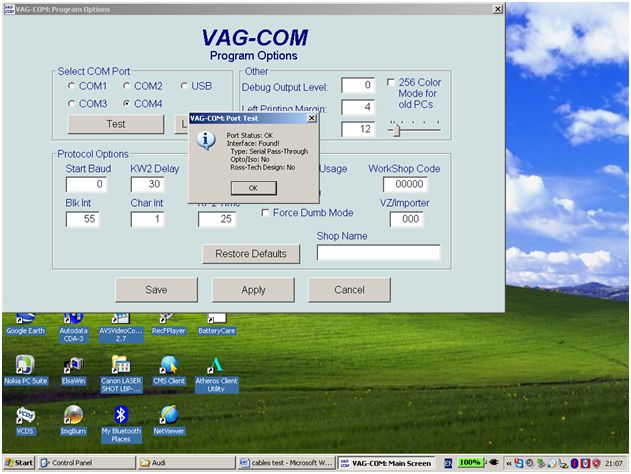Click the Left Printing Margin field

tap(358, 107)
